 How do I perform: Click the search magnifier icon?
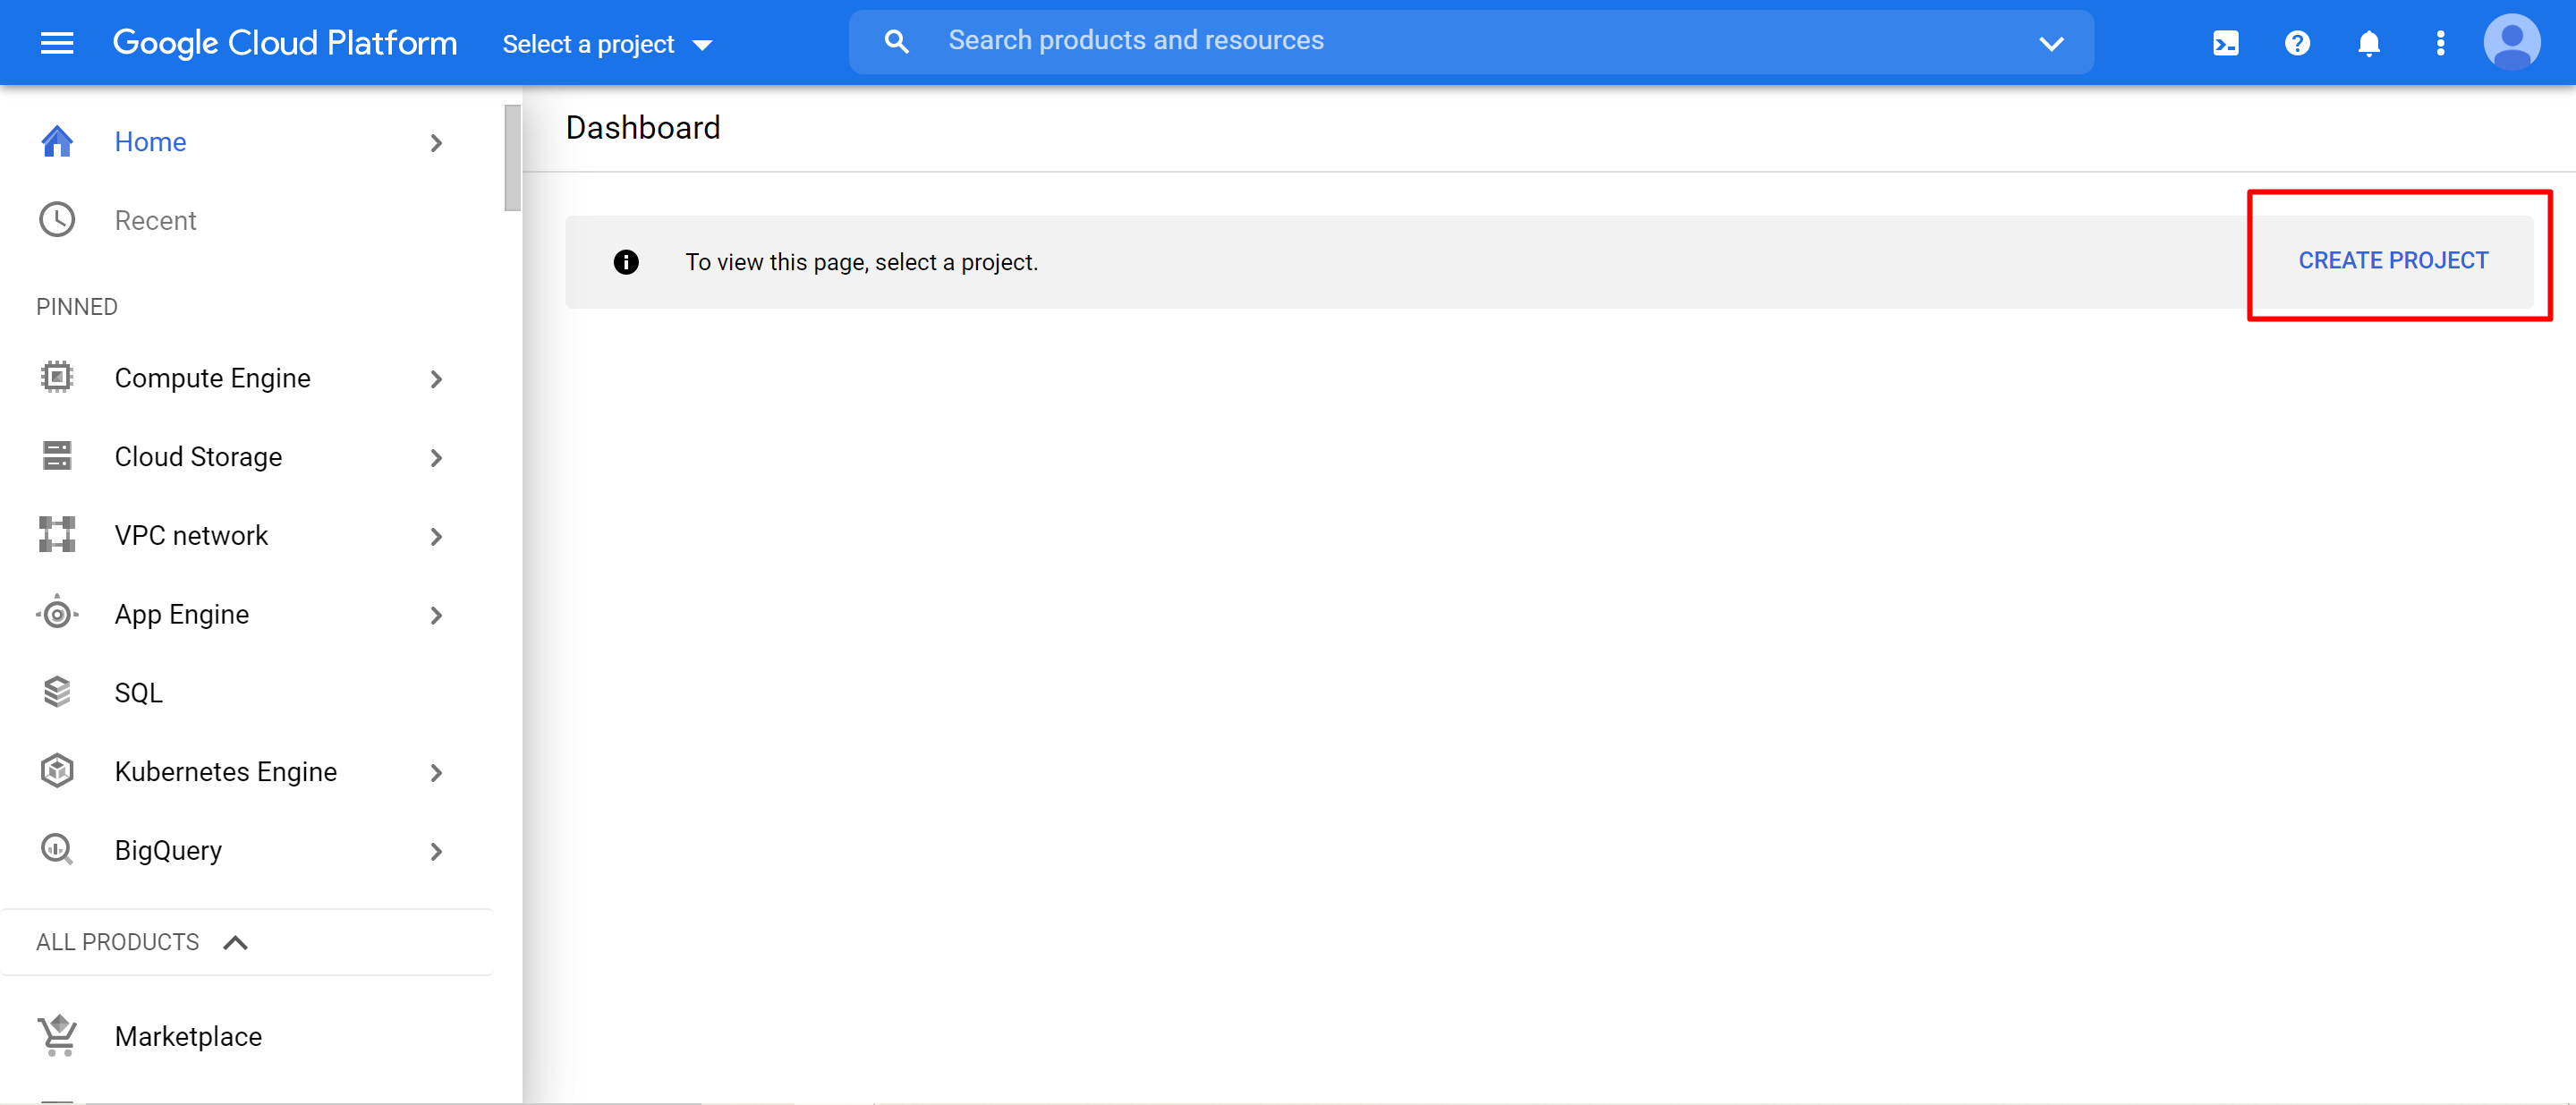(x=896, y=42)
